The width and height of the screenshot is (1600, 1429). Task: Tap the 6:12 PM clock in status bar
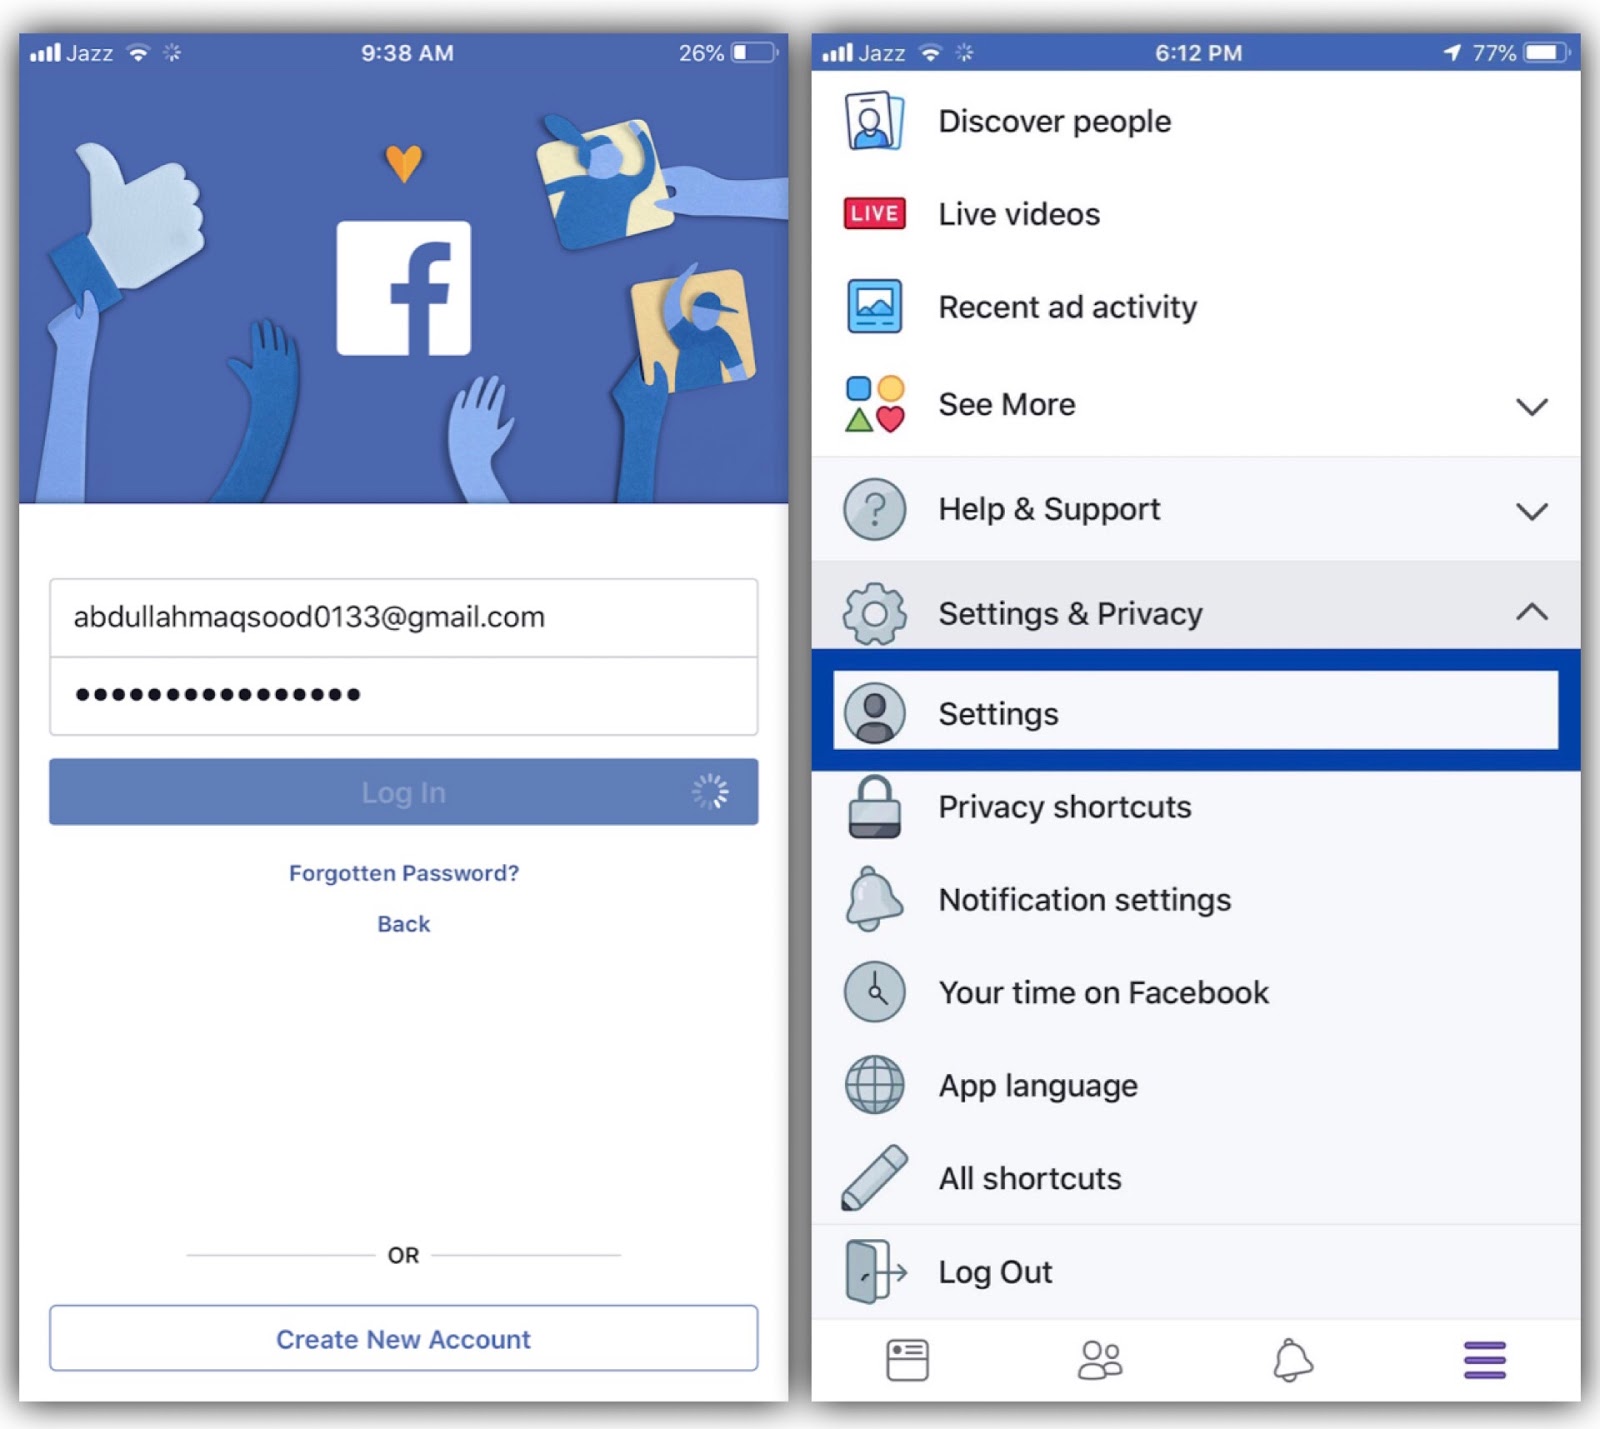click(x=1198, y=53)
